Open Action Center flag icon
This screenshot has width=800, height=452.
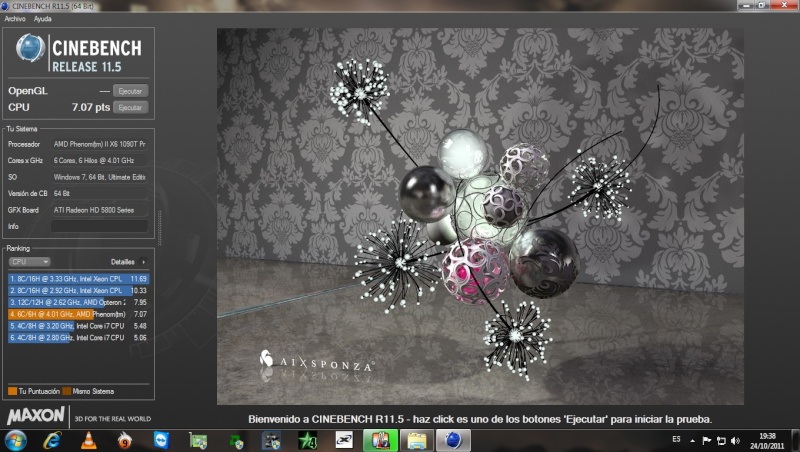coord(707,441)
